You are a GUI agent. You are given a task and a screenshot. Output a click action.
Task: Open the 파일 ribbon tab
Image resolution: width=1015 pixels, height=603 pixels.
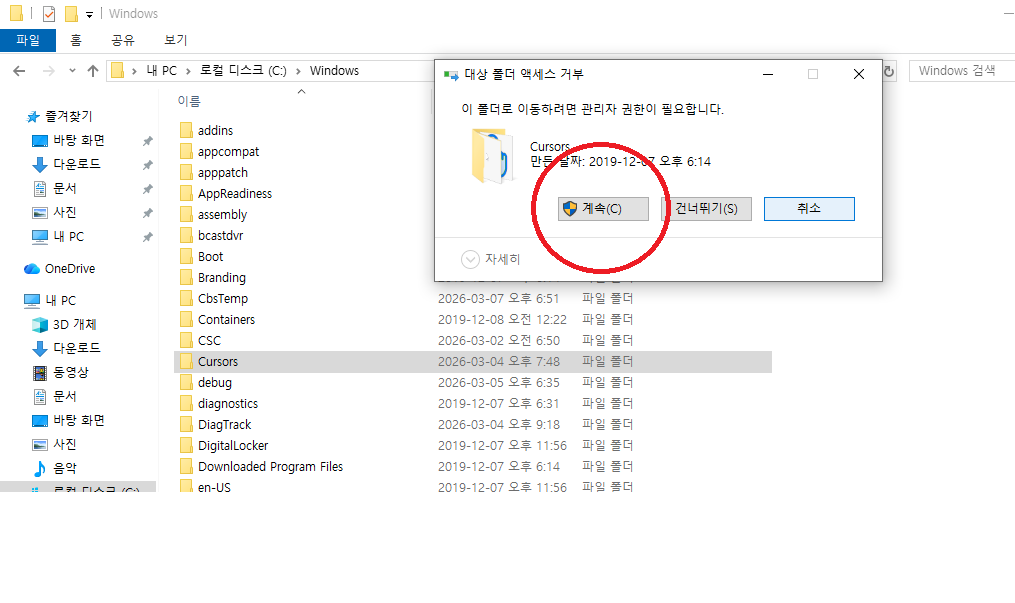[28, 40]
